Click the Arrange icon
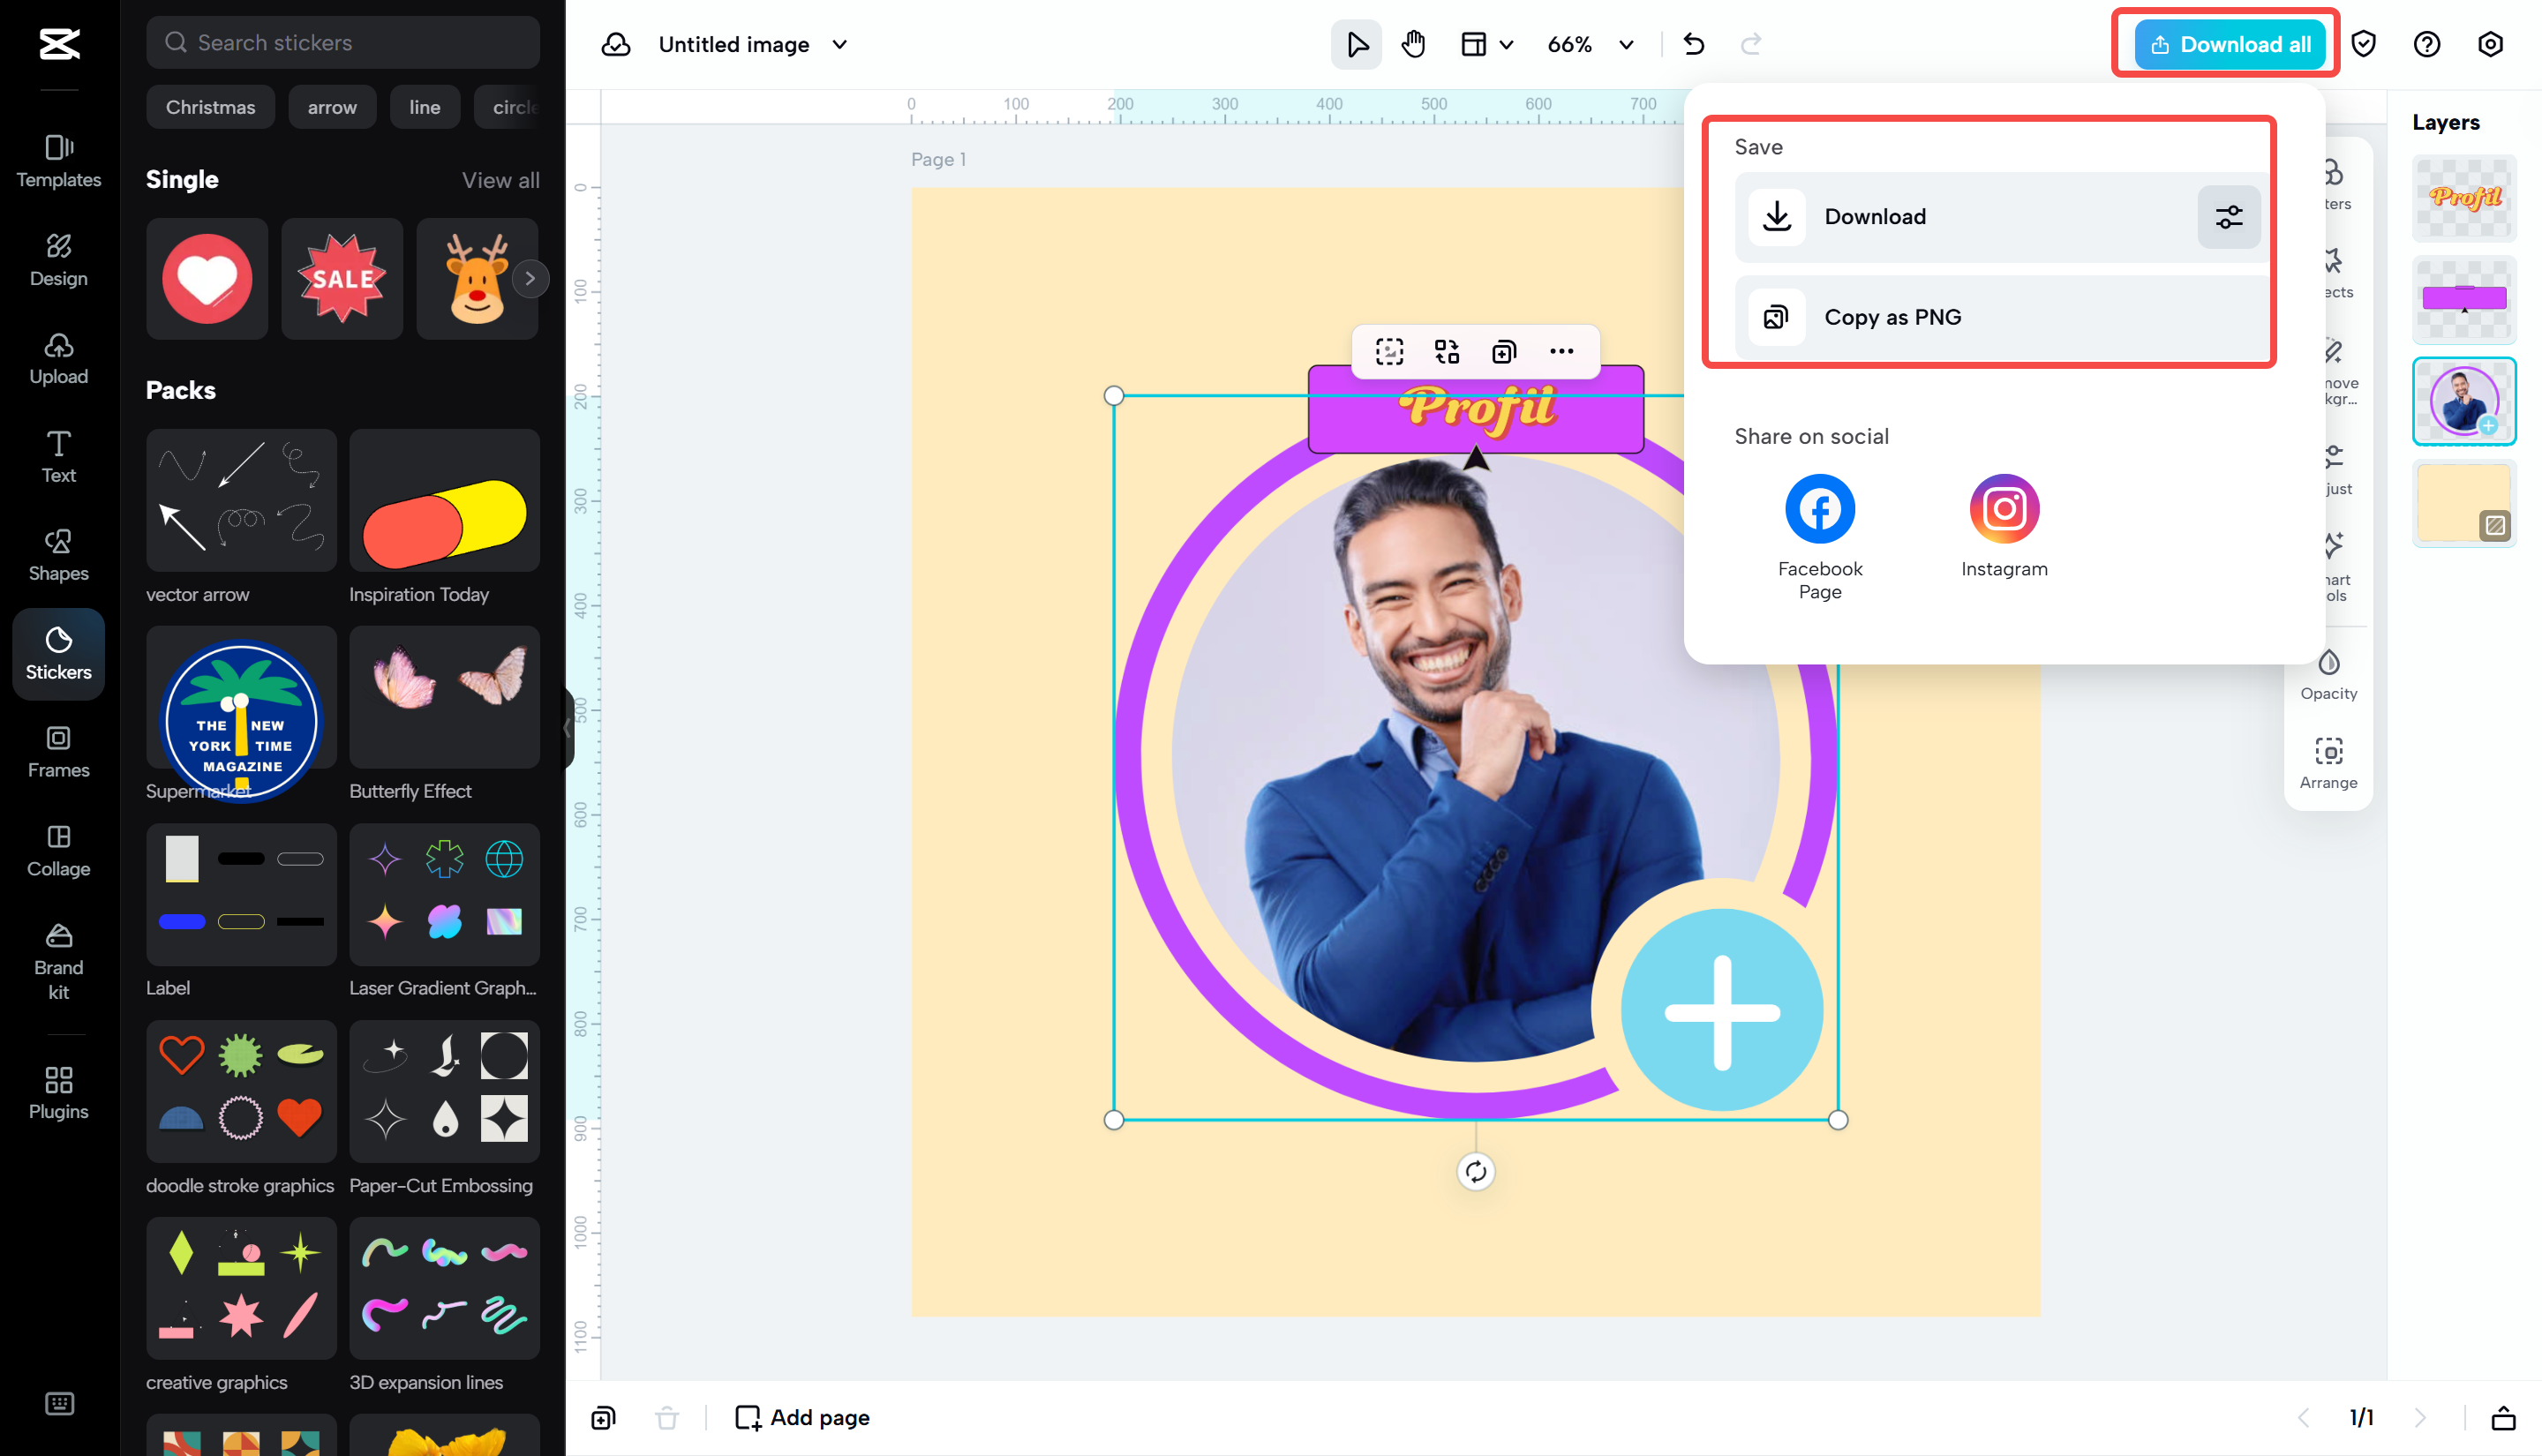Viewport: 2542px width, 1456px height. pyautogui.click(x=2328, y=762)
